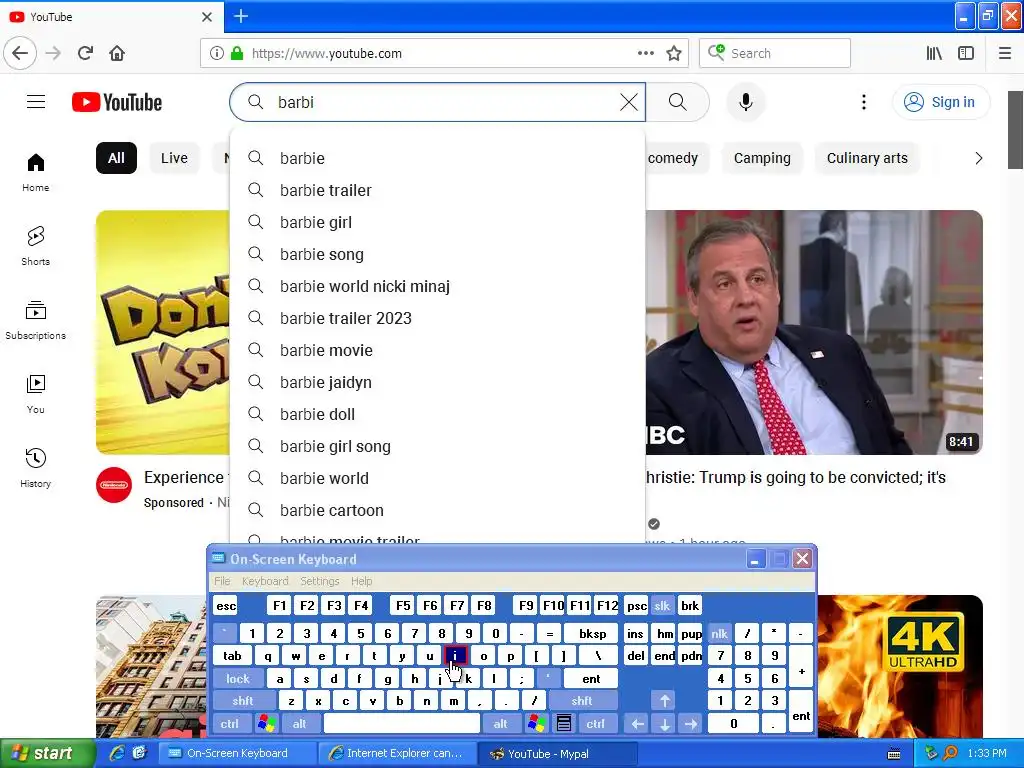The height and width of the screenshot is (768, 1024).
Task: Select the Camping filter chip
Action: pyautogui.click(x=762, y=158)
